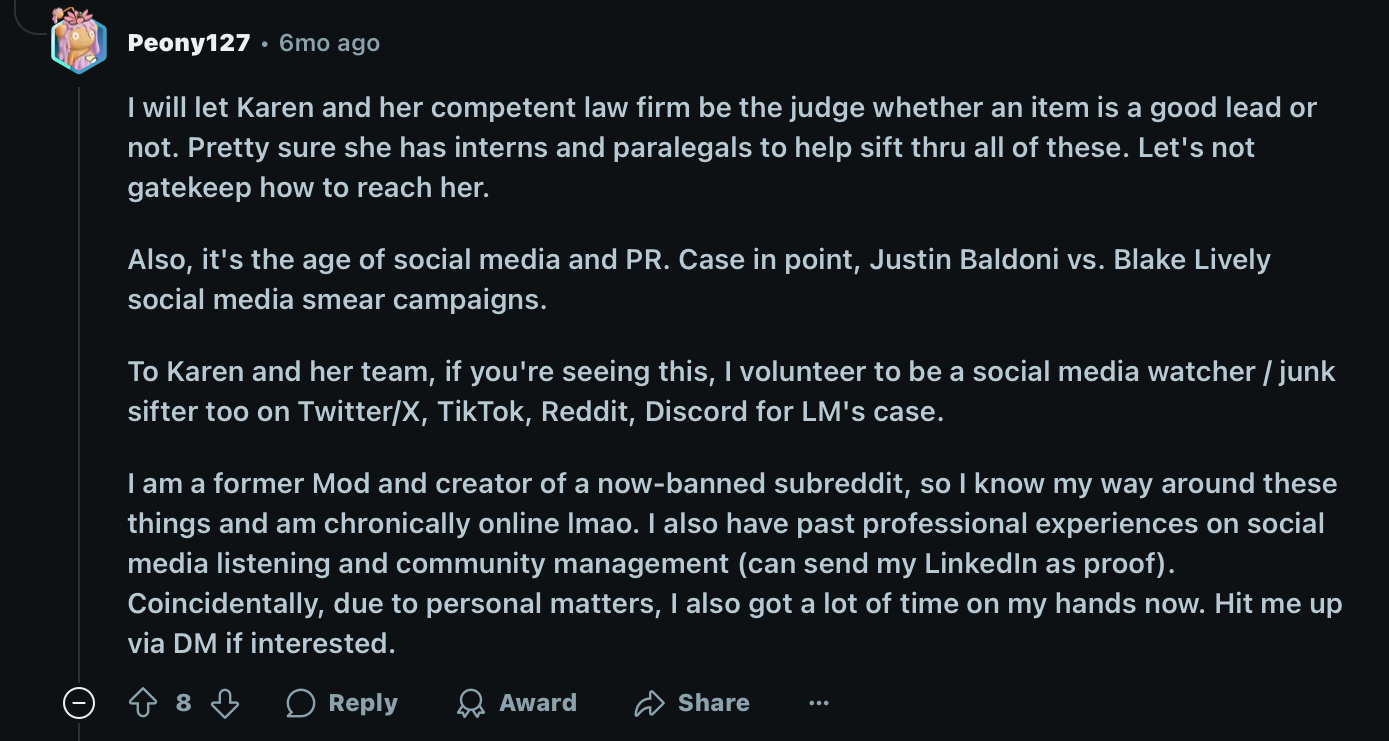Upvote Peony127's comment

coord(143,703)
